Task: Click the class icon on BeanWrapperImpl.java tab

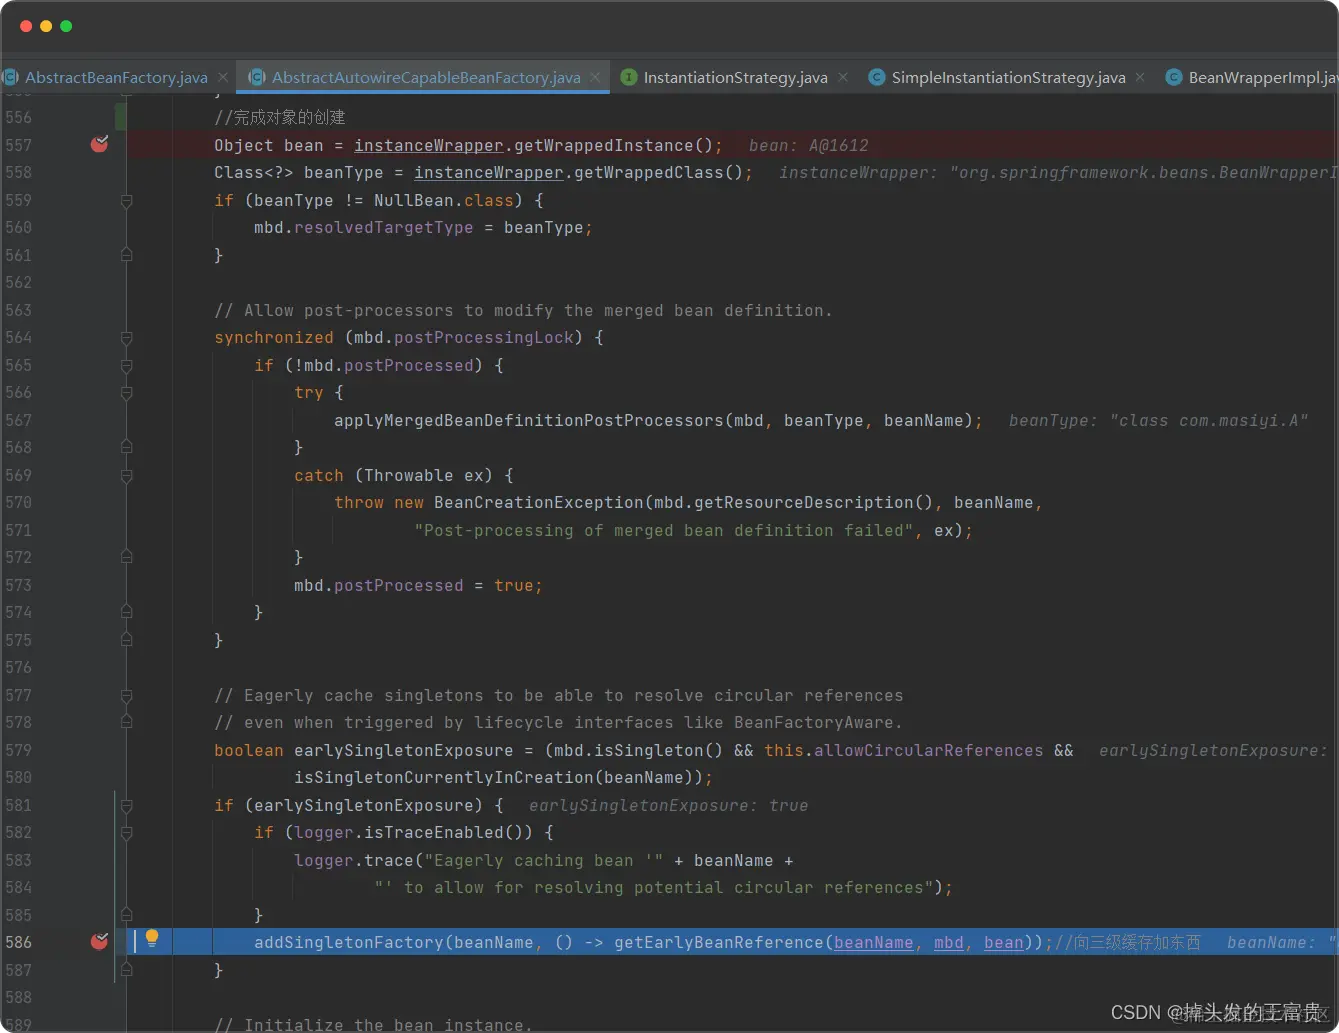Action: coord(1174,77)
